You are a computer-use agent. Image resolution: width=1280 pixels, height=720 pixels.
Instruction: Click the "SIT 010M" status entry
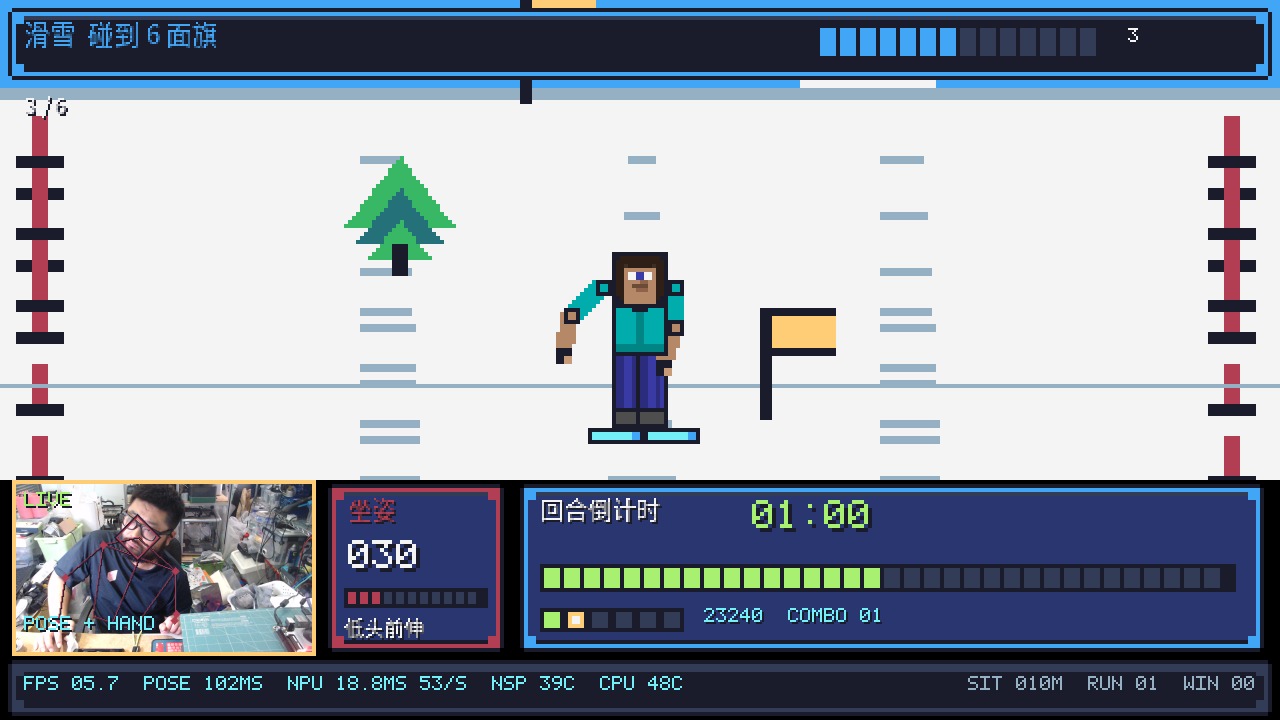coord(1015,683)
